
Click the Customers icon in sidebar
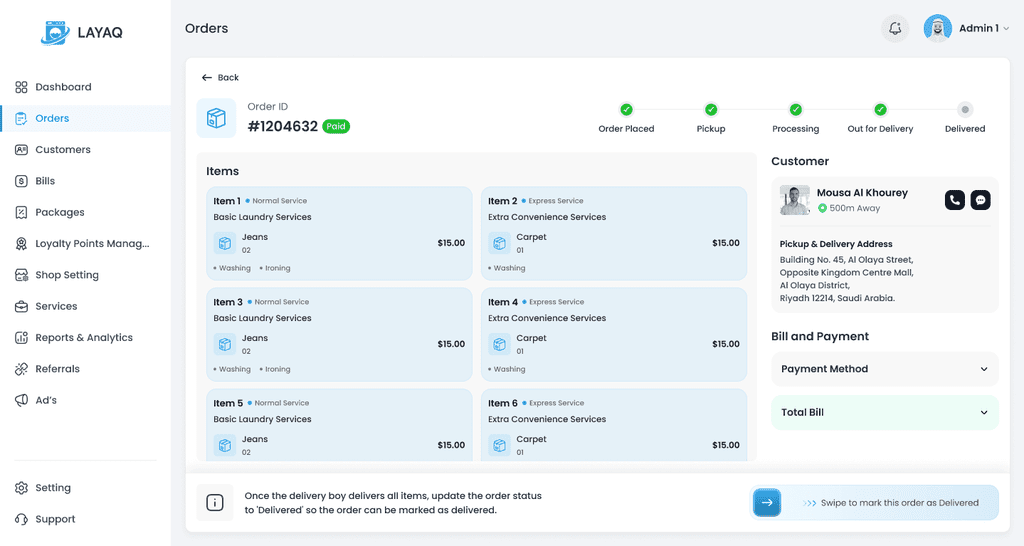pyautogui.click(x=22, y=150)
